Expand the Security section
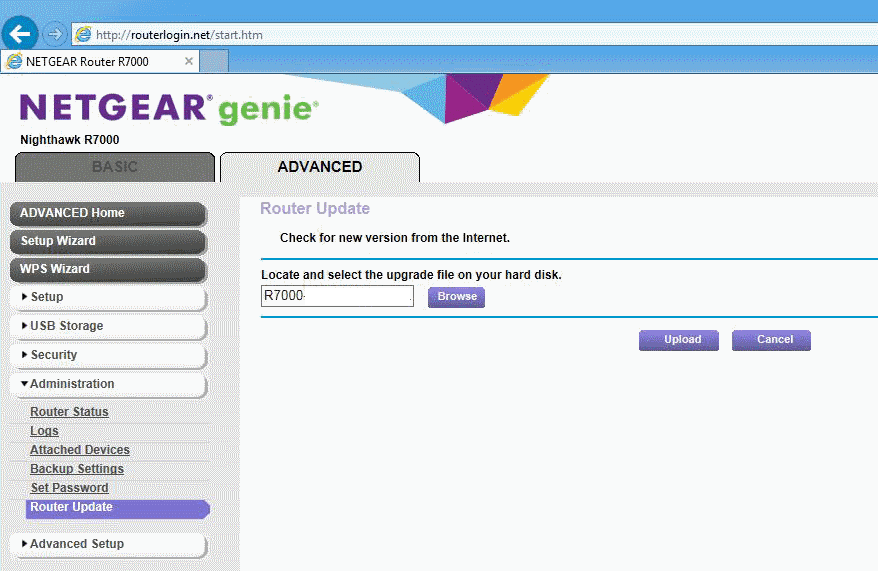Image resolution: width=878 pixels, height=571 pixels. coord(108,355)
